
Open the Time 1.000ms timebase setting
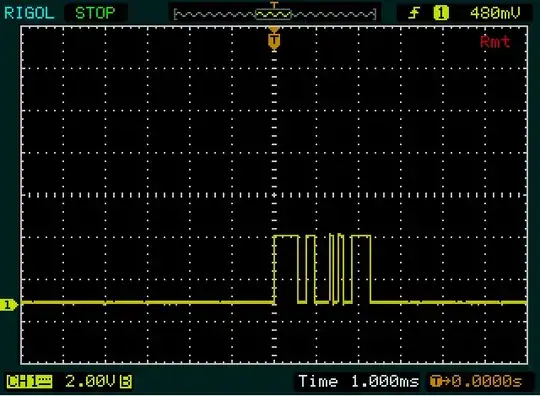click(x=358, y=381)
